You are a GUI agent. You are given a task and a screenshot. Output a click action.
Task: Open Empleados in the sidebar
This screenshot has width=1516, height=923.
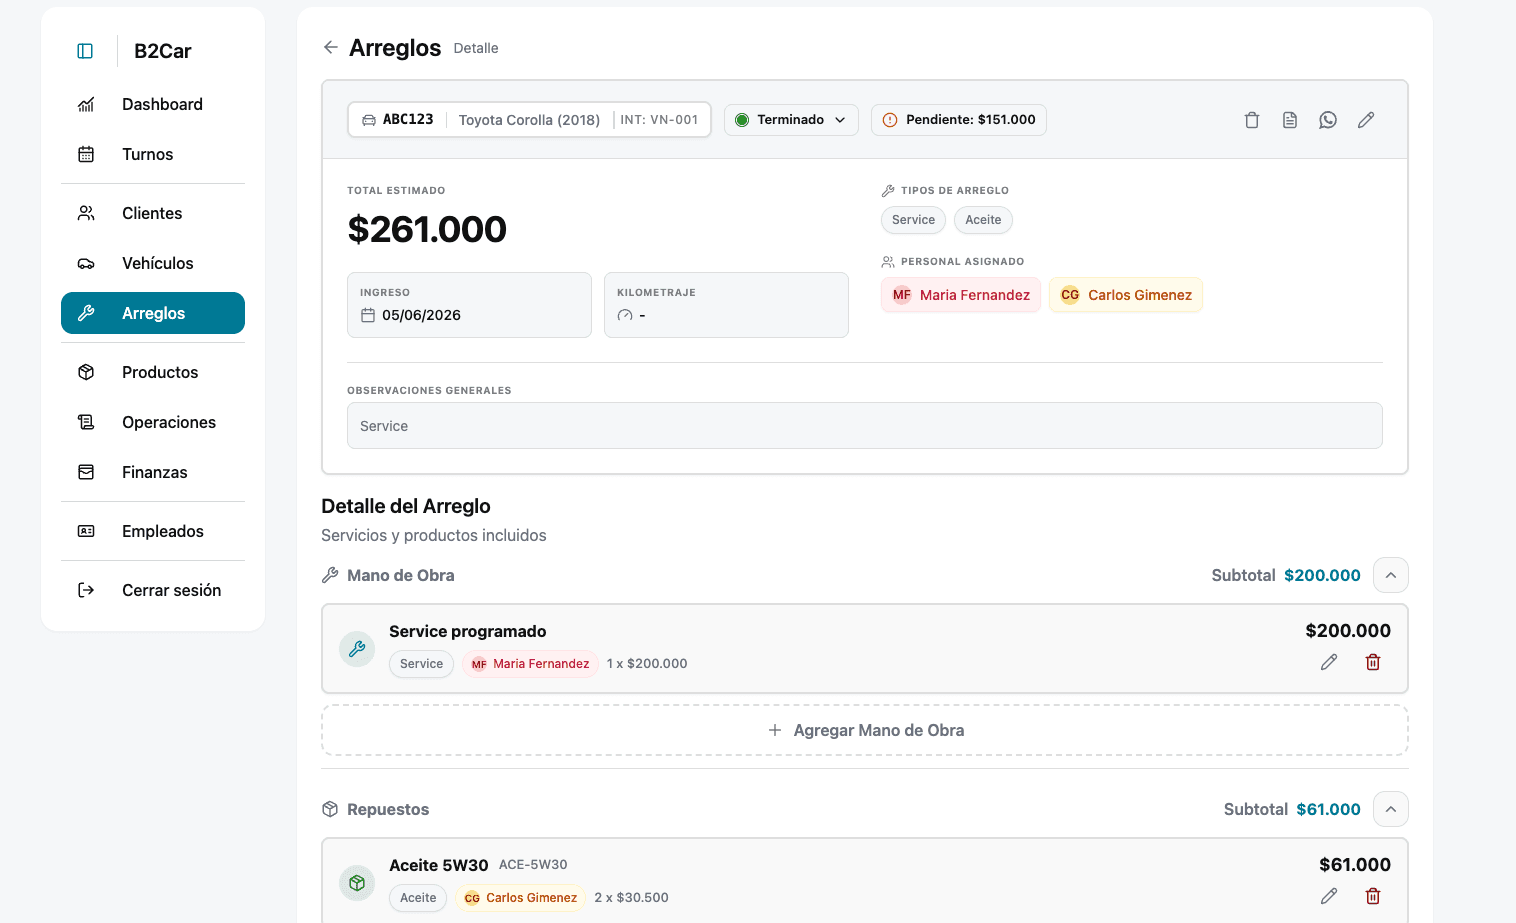[153, 531]
